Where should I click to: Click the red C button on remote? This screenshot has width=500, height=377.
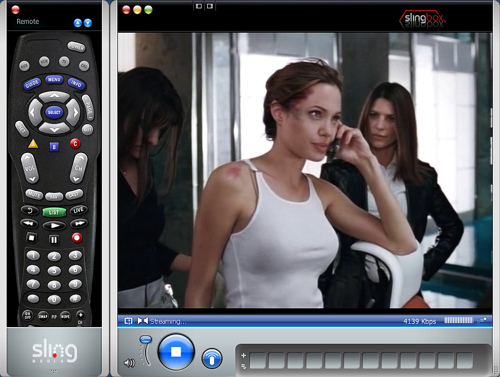pyautogui.click(x=75, y=144)
